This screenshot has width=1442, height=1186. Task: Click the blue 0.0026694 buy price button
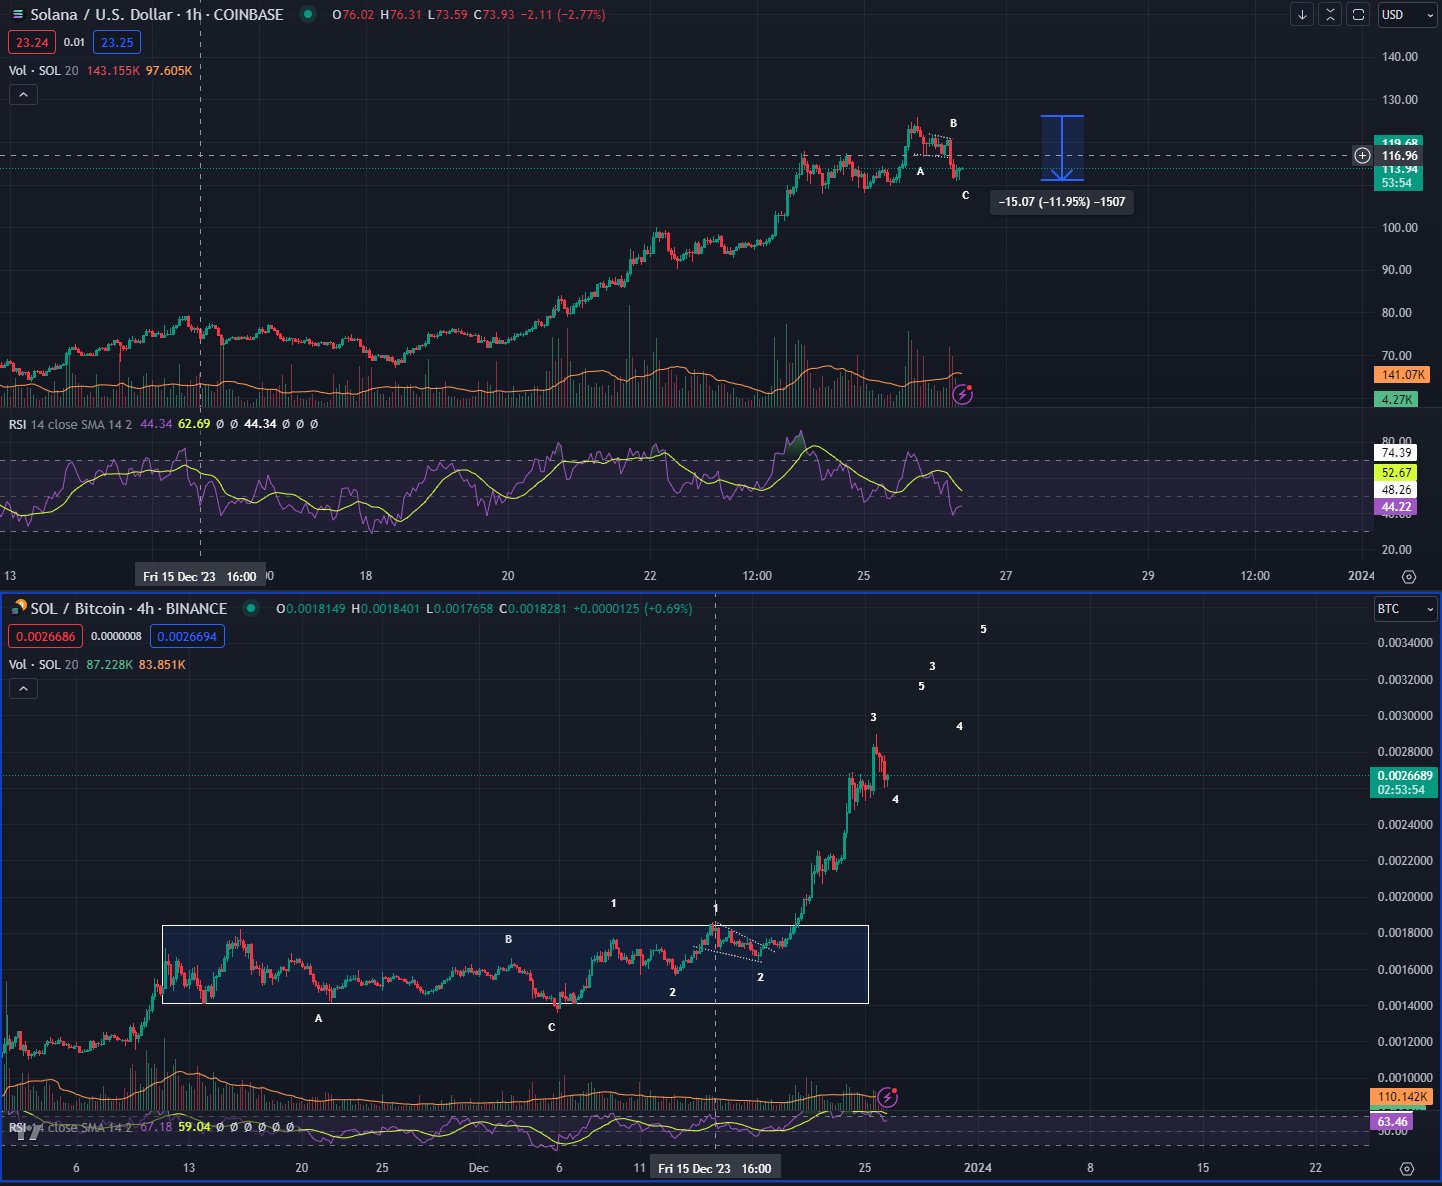click(187, 636)
